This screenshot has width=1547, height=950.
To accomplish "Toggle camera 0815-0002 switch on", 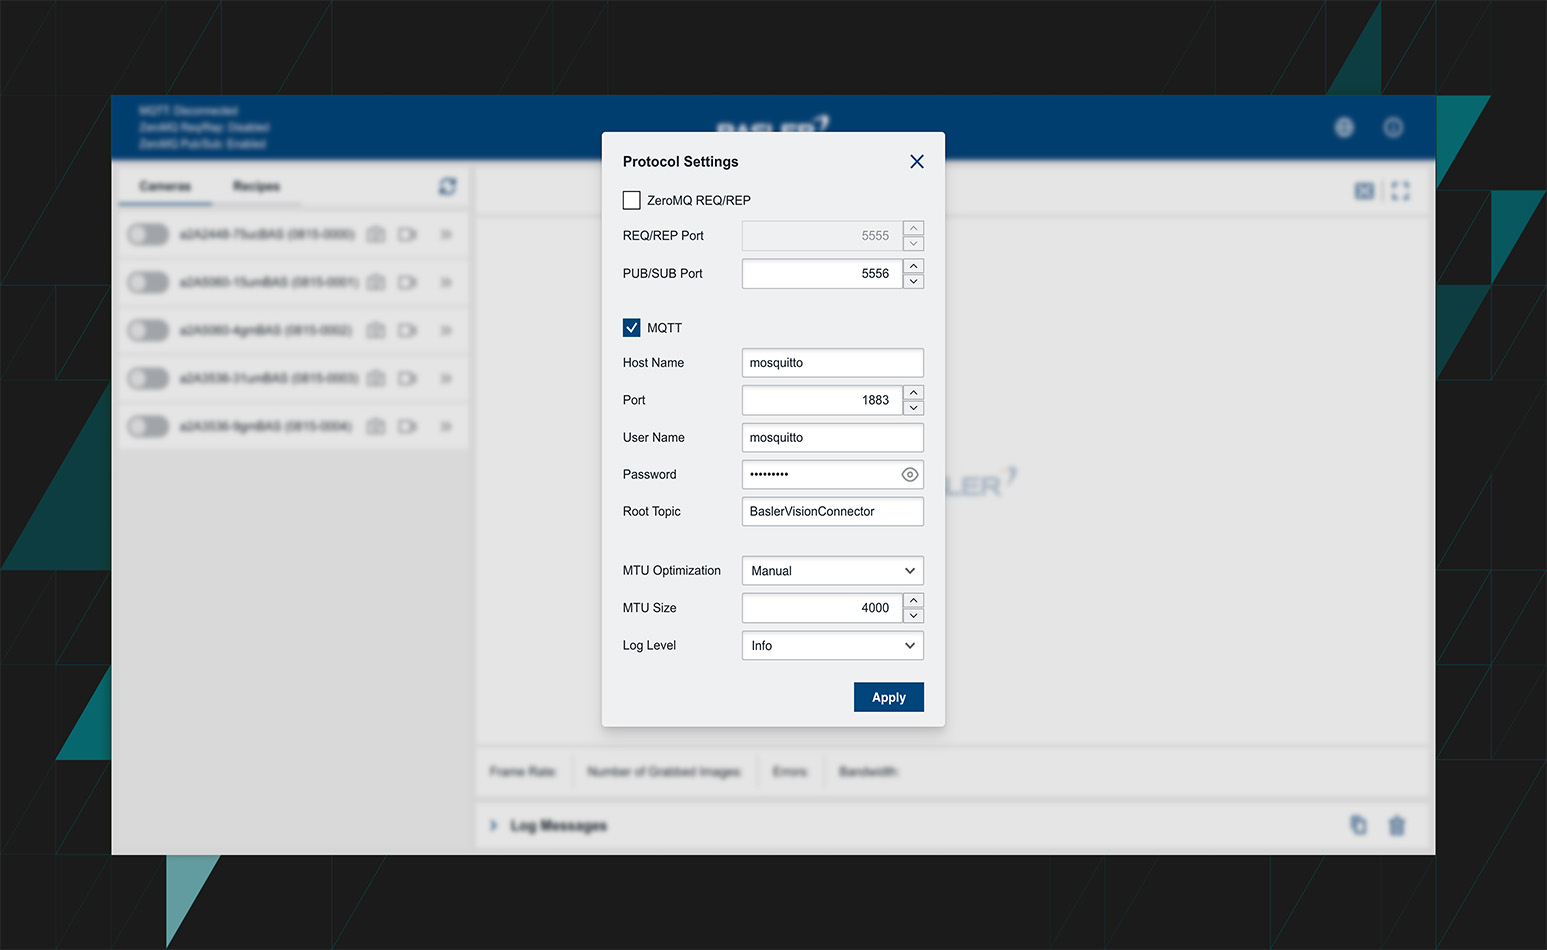I will (148, 330).
